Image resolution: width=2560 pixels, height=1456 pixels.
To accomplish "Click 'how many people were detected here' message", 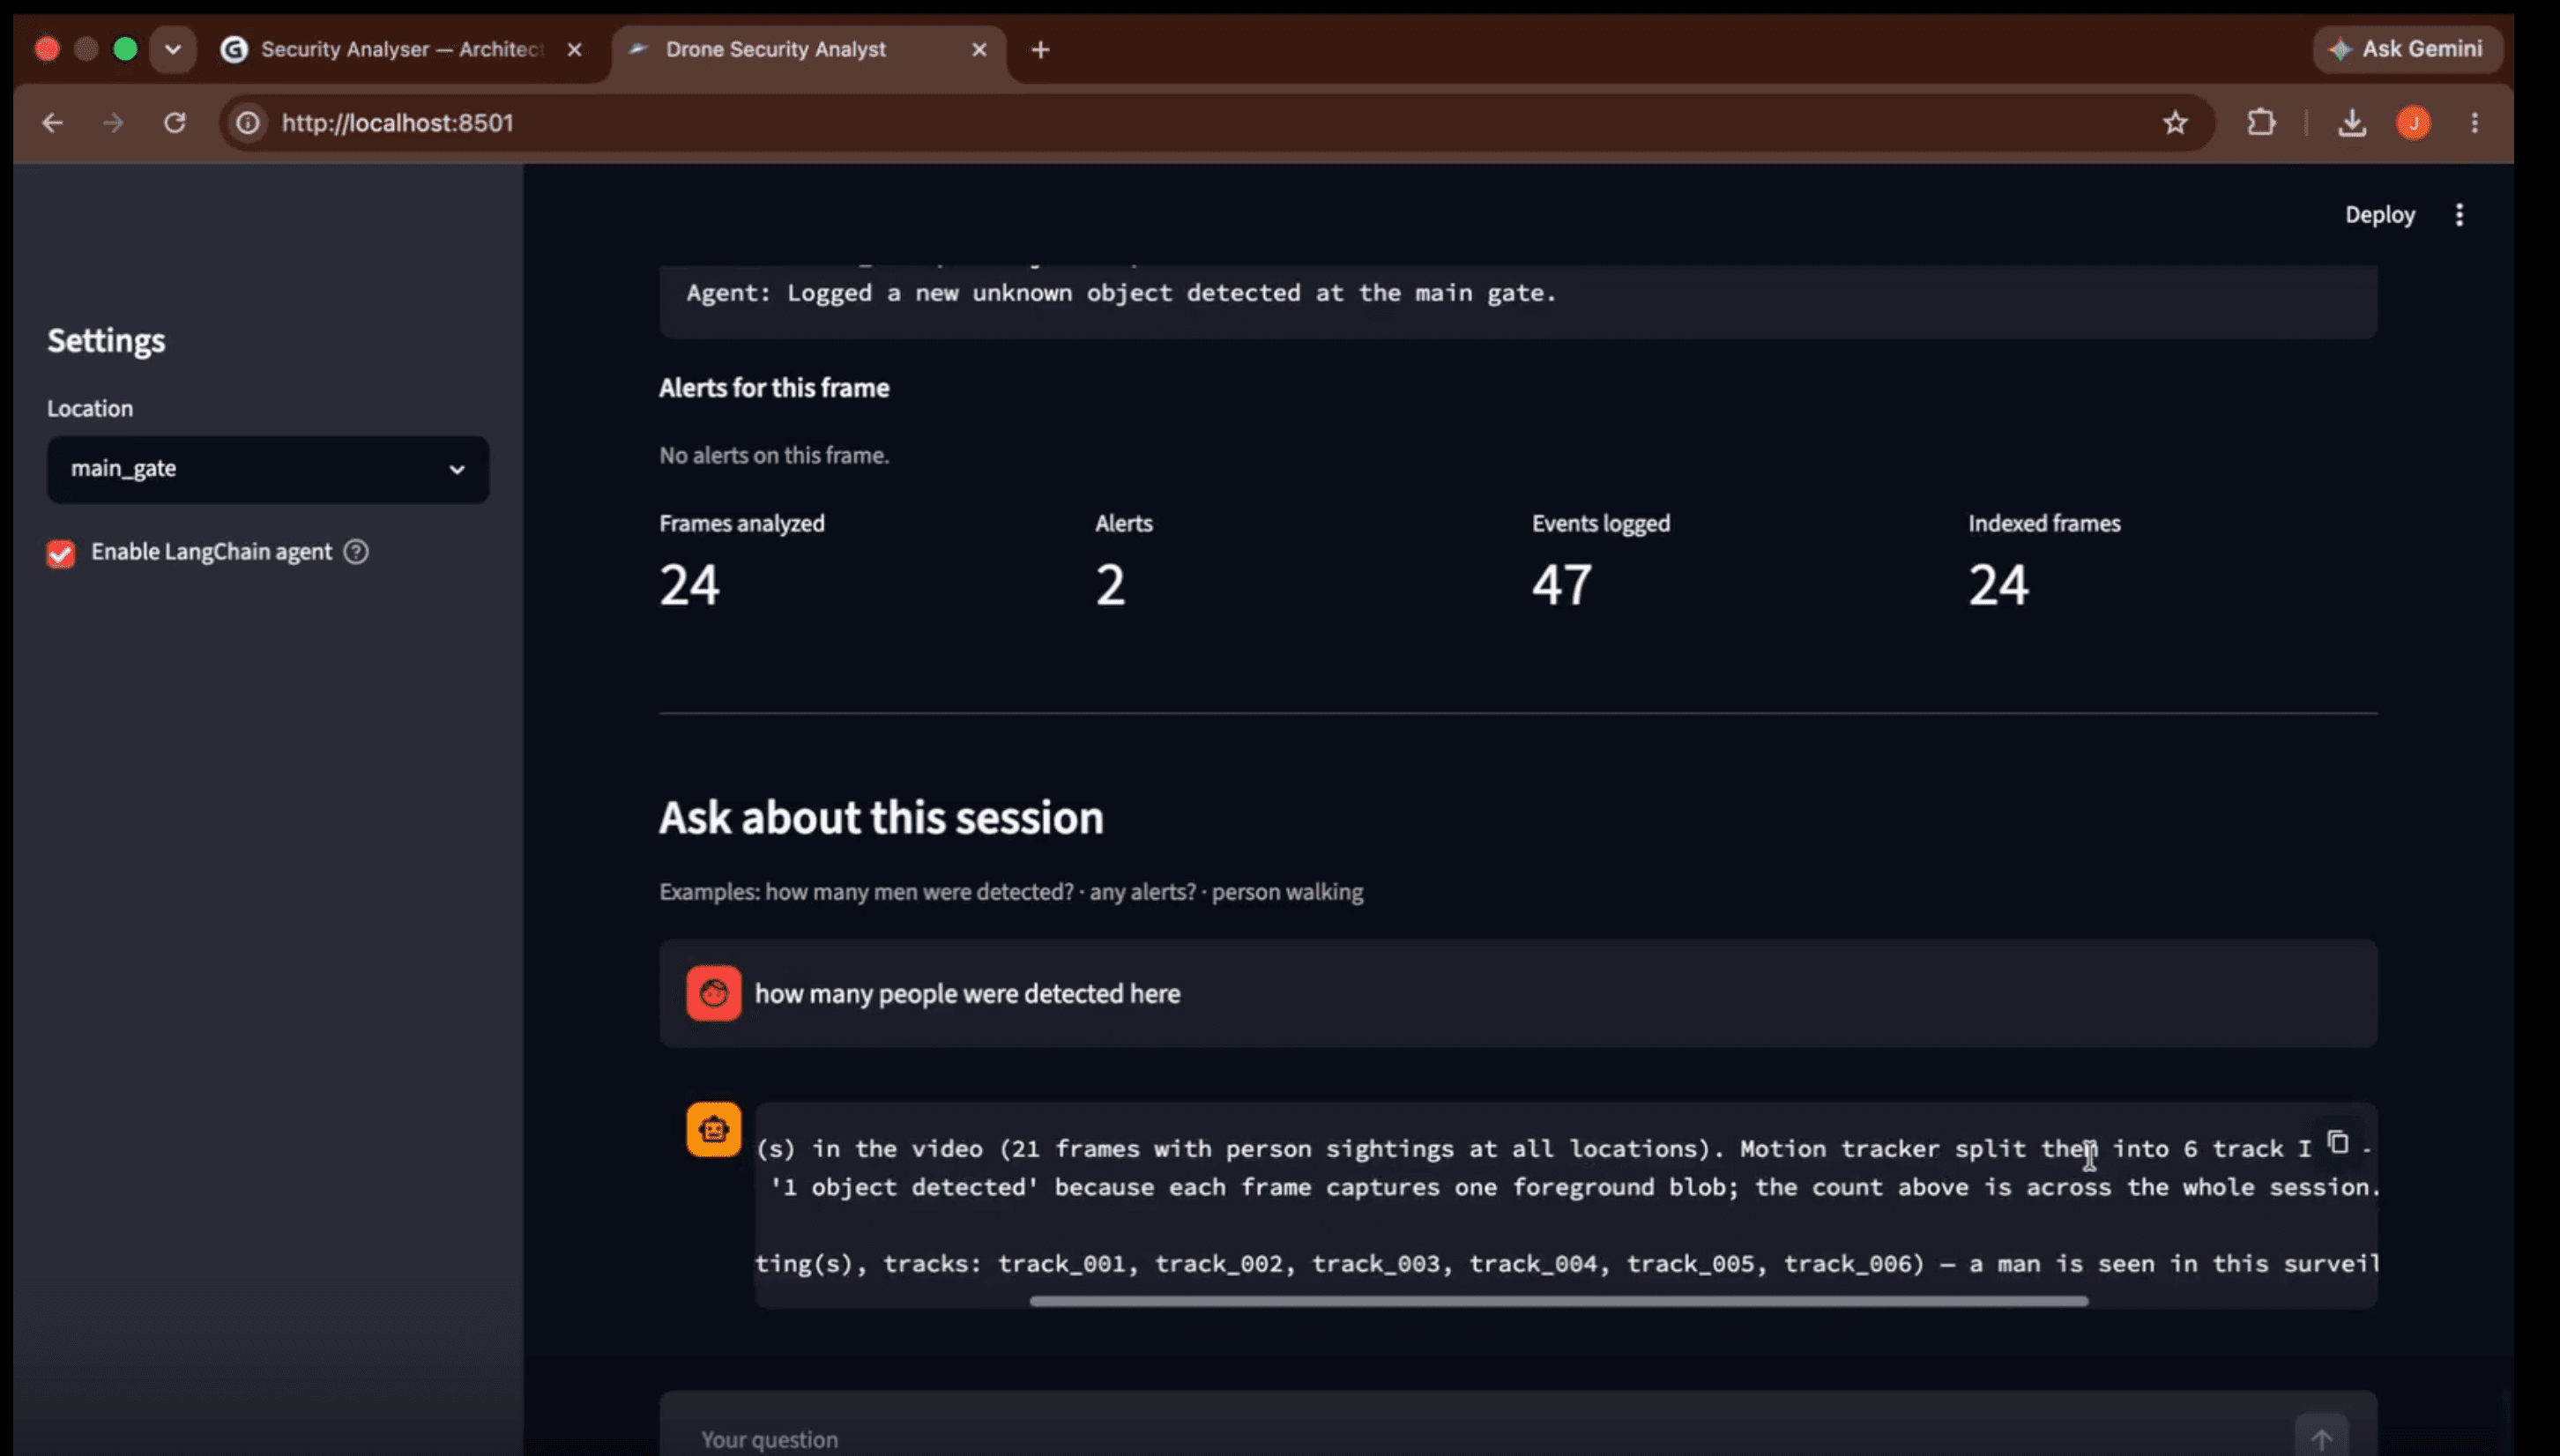I will 967,994.
